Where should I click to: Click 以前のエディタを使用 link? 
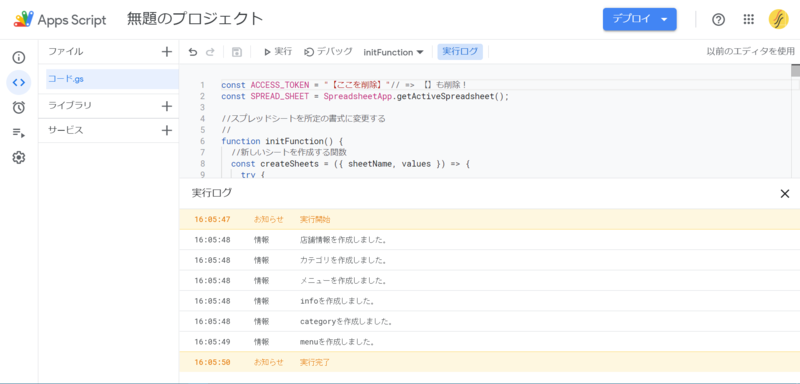click(x=751, y=52)
